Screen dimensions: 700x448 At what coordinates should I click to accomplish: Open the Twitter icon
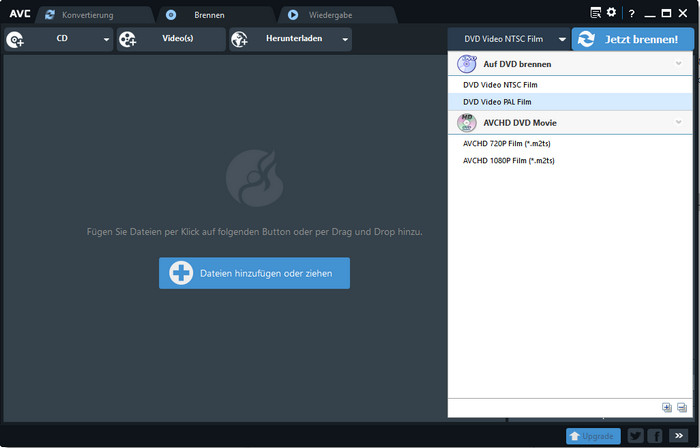coord(636,436)
